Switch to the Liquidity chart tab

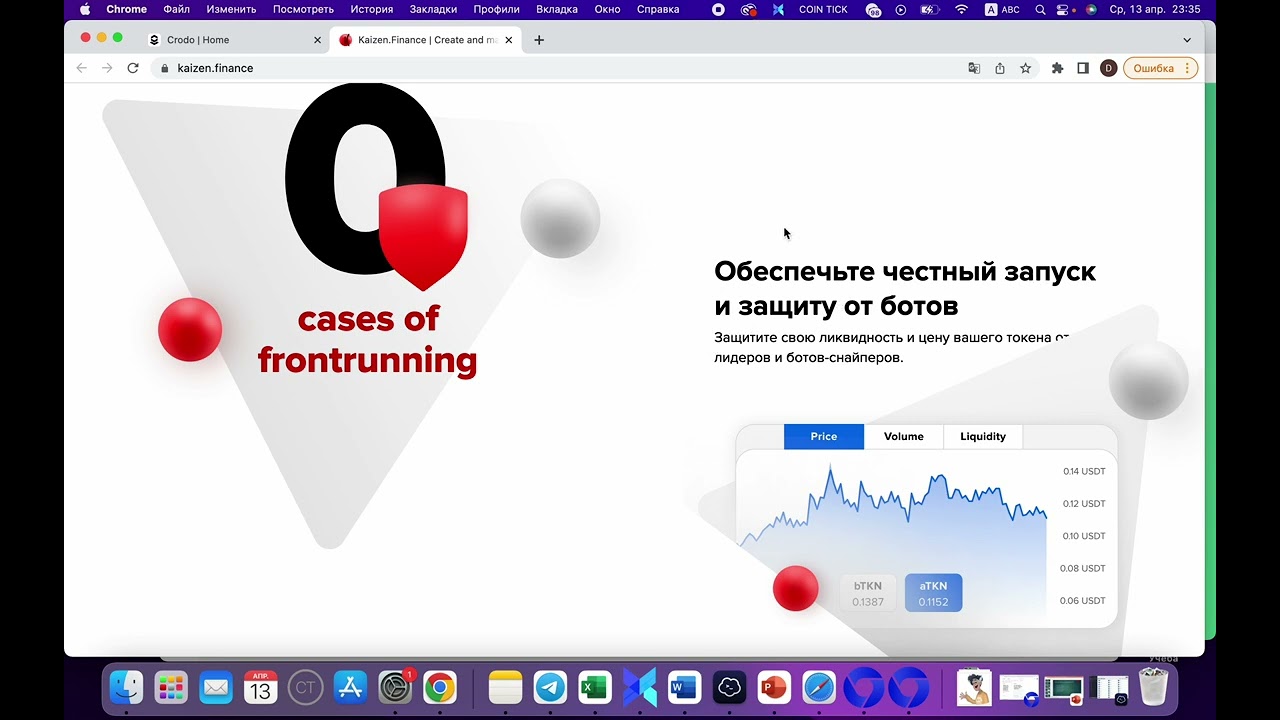983,436
